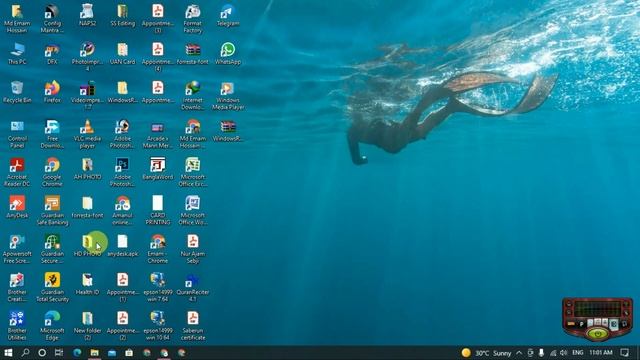Open the DFX desktop shortcut

(x=52, y=54)
